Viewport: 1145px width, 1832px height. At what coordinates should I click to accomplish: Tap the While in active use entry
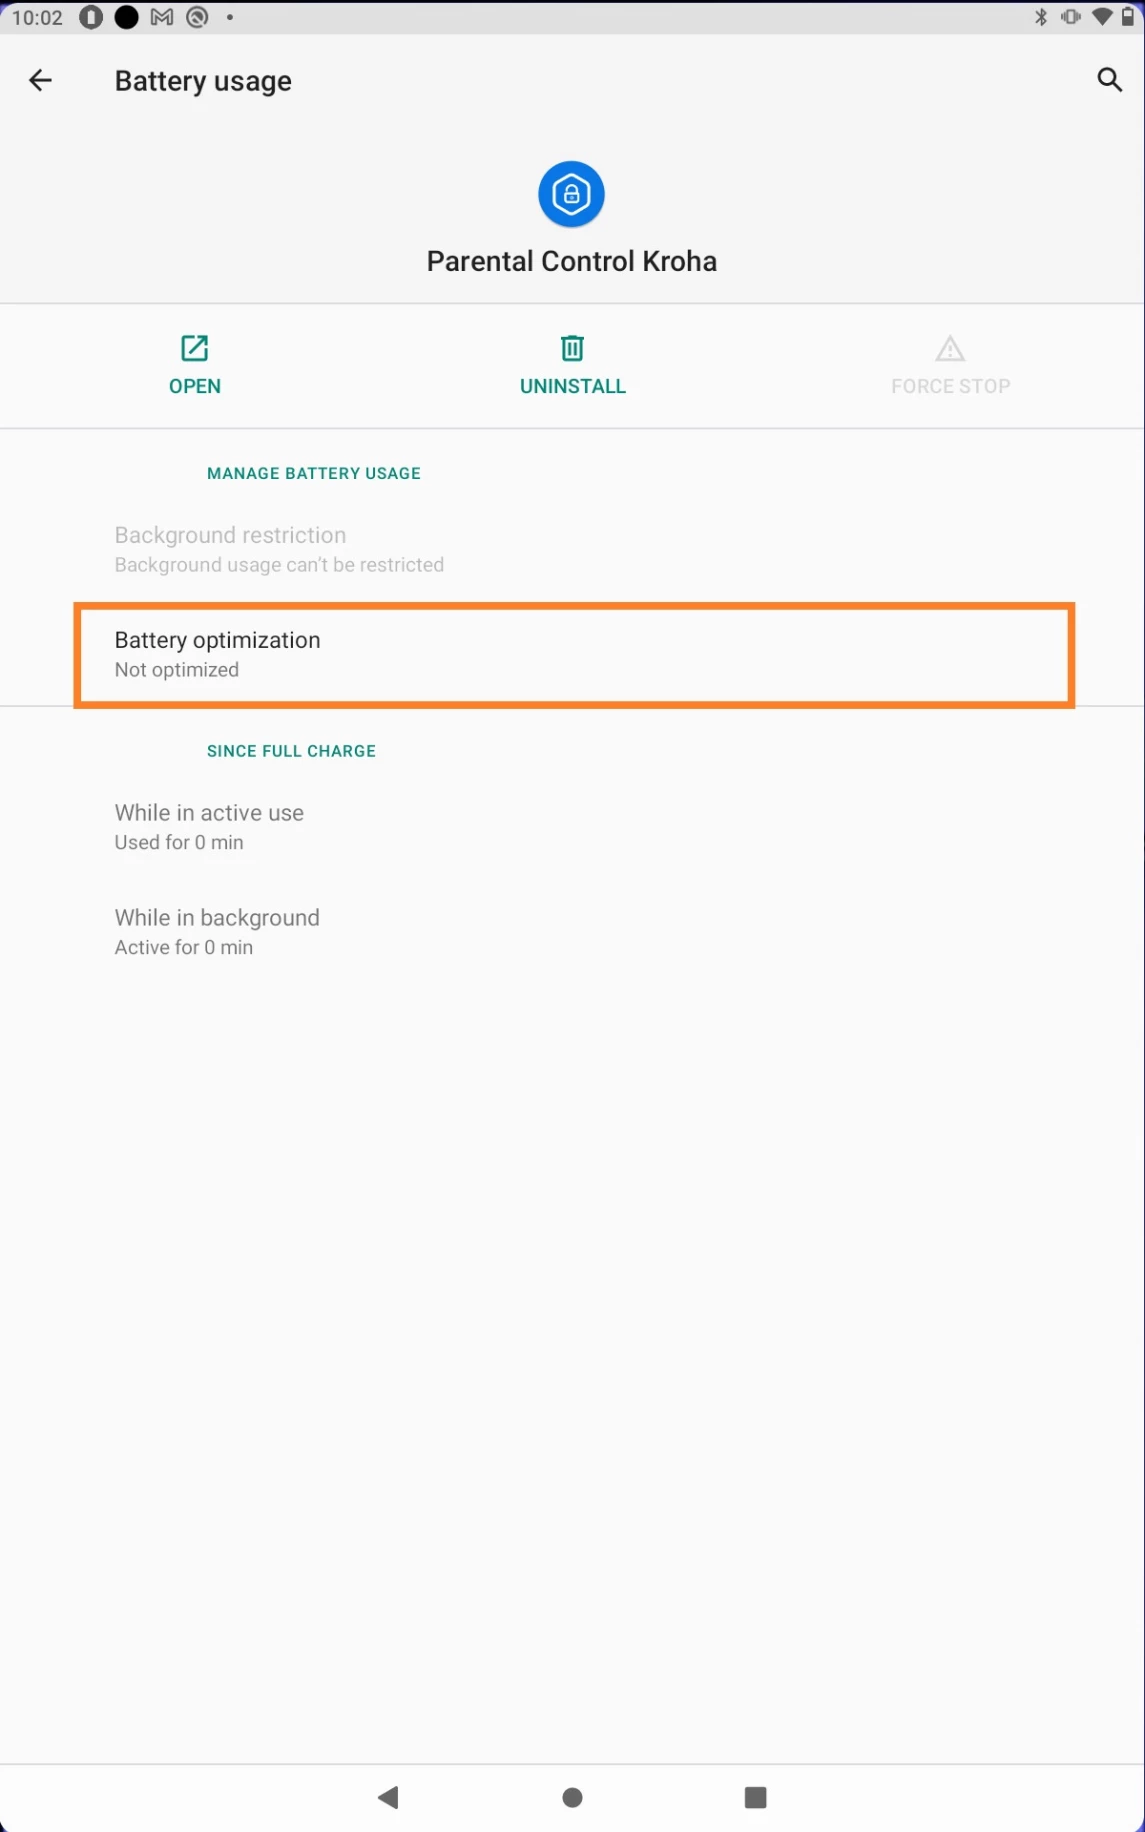(x=209, y=827)
